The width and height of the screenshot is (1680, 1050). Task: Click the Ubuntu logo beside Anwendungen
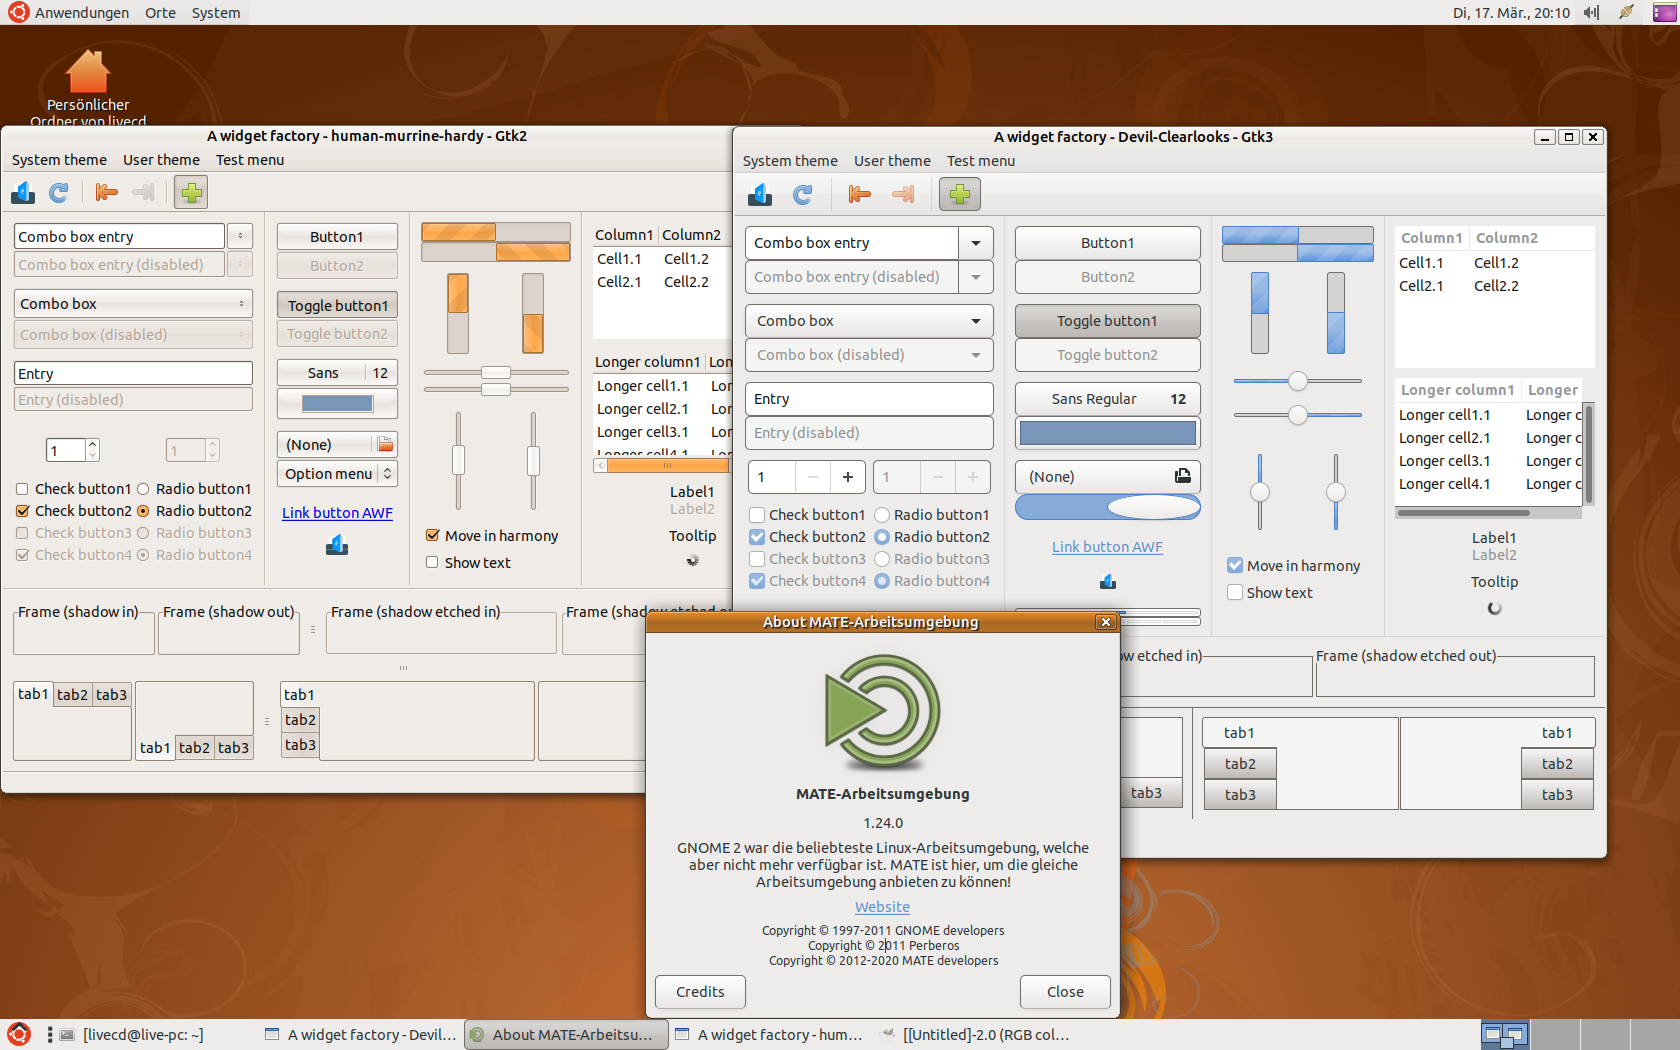click(x=18, y=12)
